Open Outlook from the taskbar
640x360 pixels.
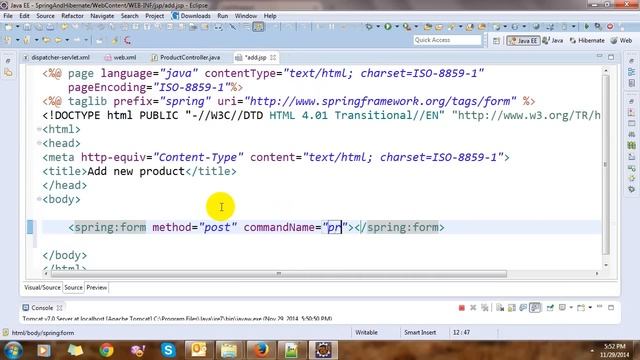point(199,350)
